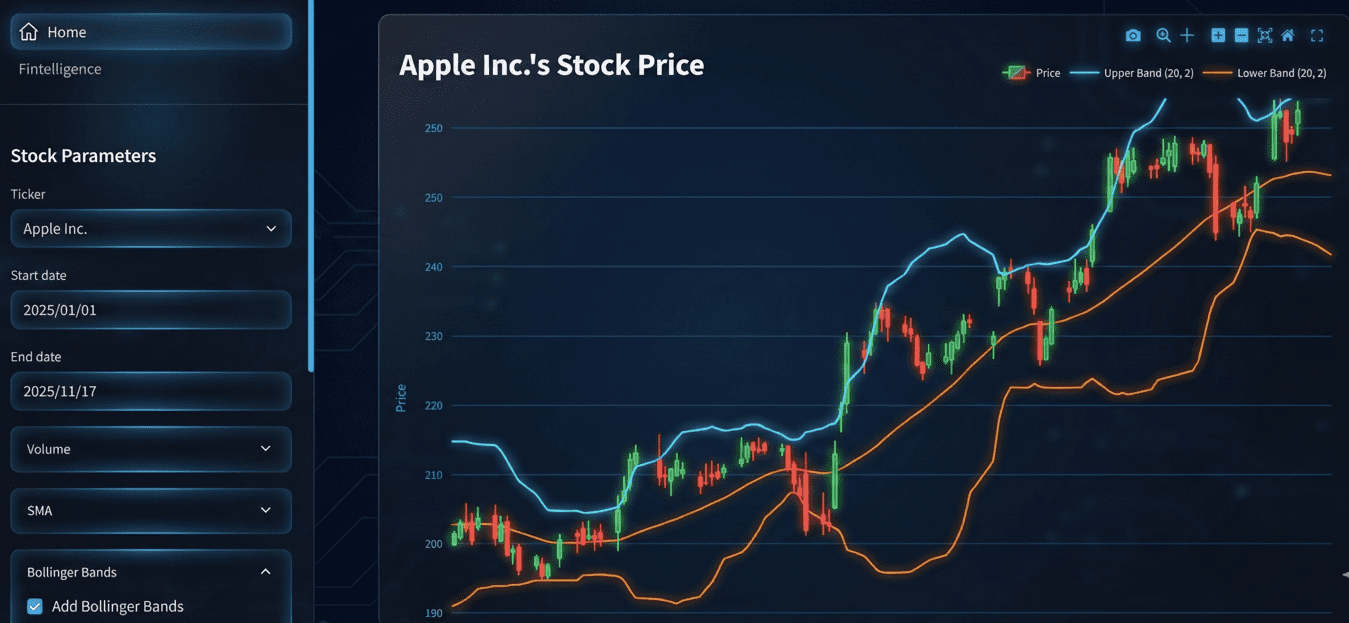Image resolution: width=1349 pixels, height=623 pixels.
Task: Click the End date field
Action: click(151, 391)
